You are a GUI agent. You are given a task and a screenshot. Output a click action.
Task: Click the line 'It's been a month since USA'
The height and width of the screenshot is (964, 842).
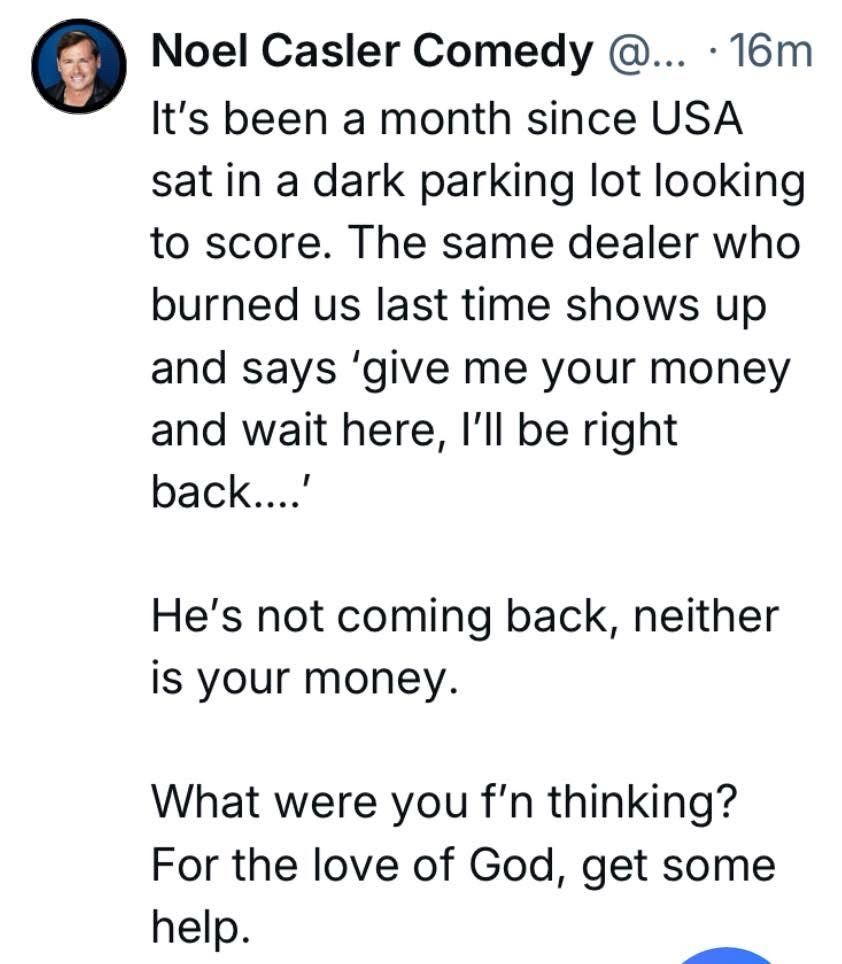pos(447,119)
